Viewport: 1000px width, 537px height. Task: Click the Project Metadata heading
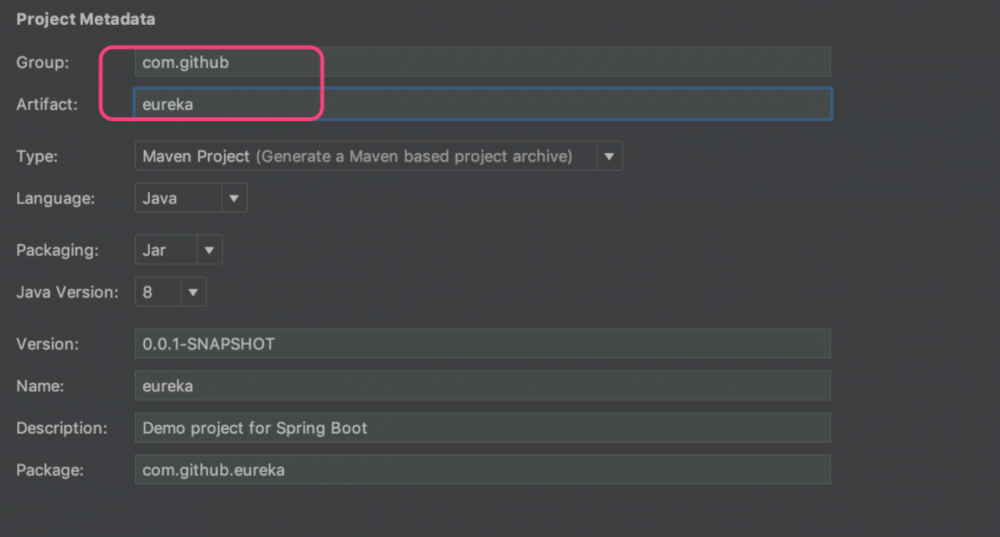click(x=86, y=19)
